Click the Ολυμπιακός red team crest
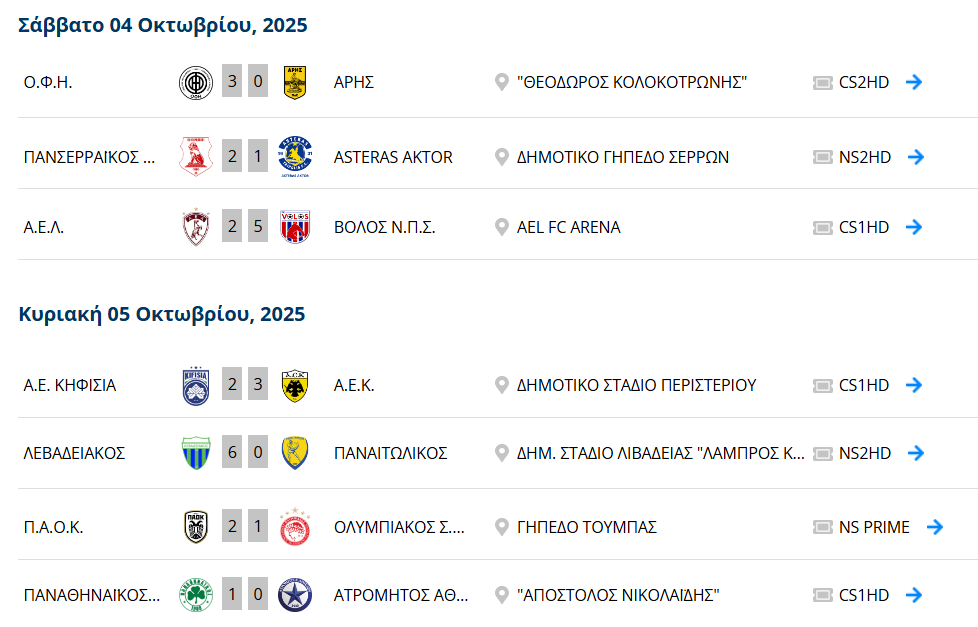The width and height of the screenshot is (978, 627). point(295,527)
